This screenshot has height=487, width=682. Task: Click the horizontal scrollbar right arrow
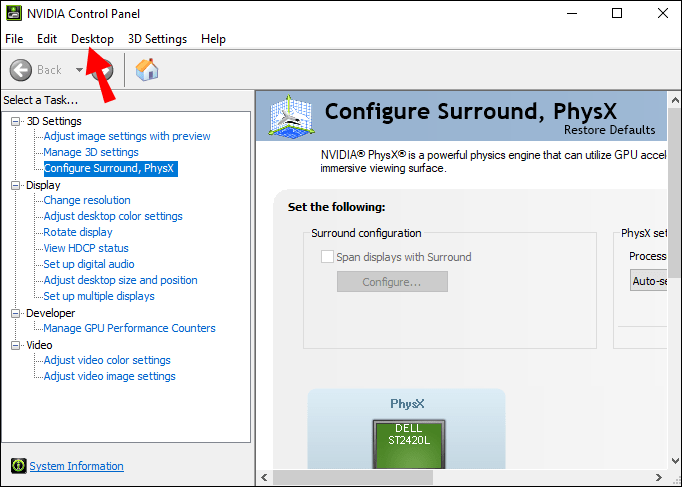(659, 478)
